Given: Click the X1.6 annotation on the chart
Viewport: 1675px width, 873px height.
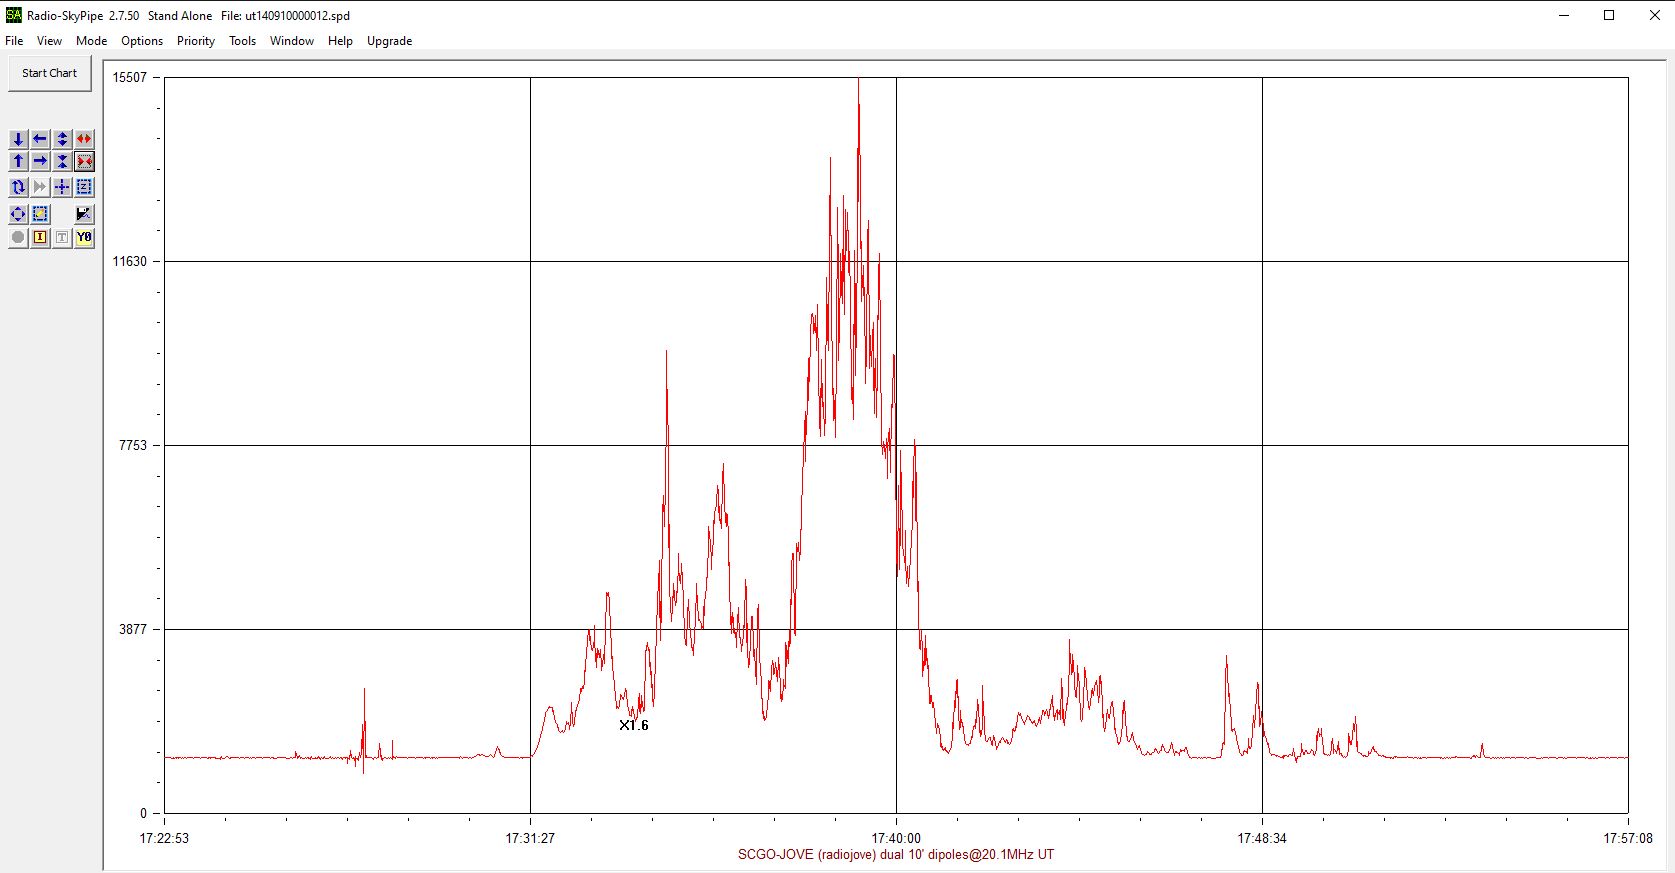Looking at the screenshot, I should tap(634, 725).
